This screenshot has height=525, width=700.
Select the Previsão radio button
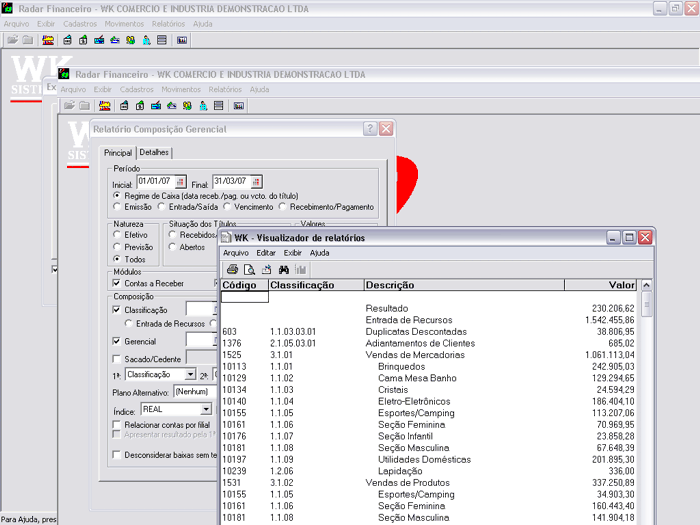click(119, 247)
